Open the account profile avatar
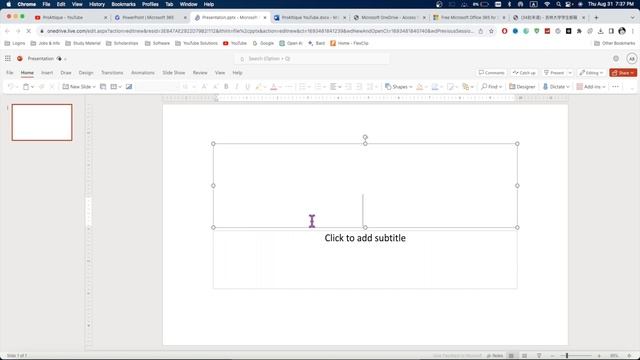The height and width of the screenshot is (360, 640). click(x=631, y=59)
